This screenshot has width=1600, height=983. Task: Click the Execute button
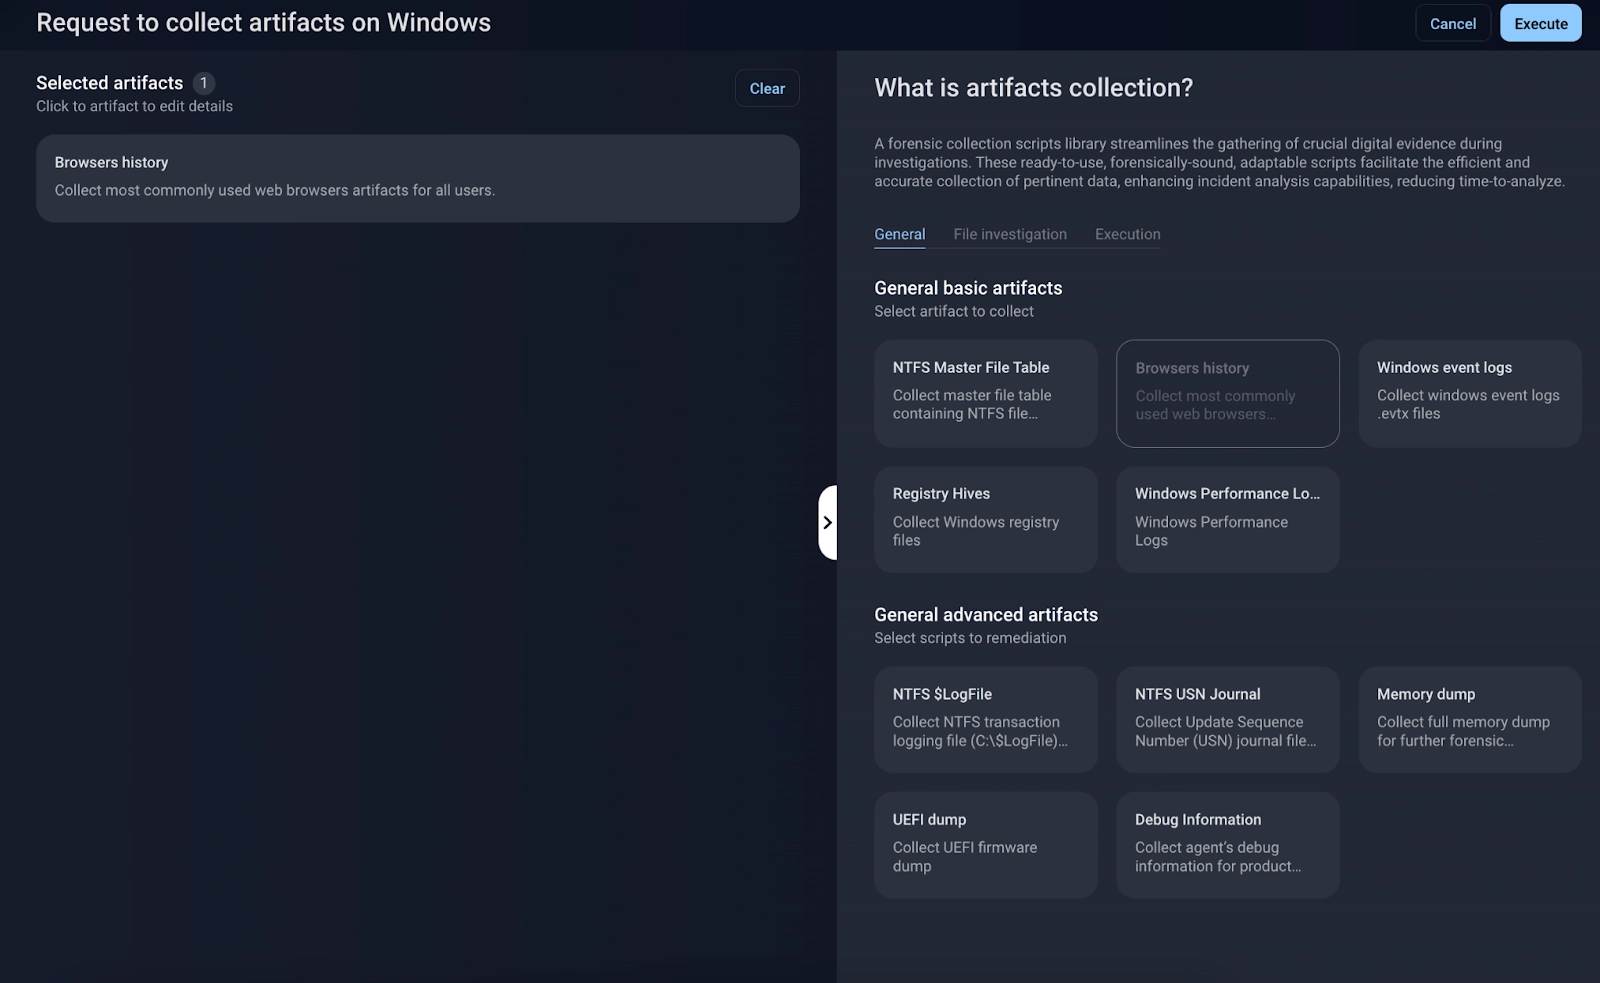click(x=1540, y=24)
